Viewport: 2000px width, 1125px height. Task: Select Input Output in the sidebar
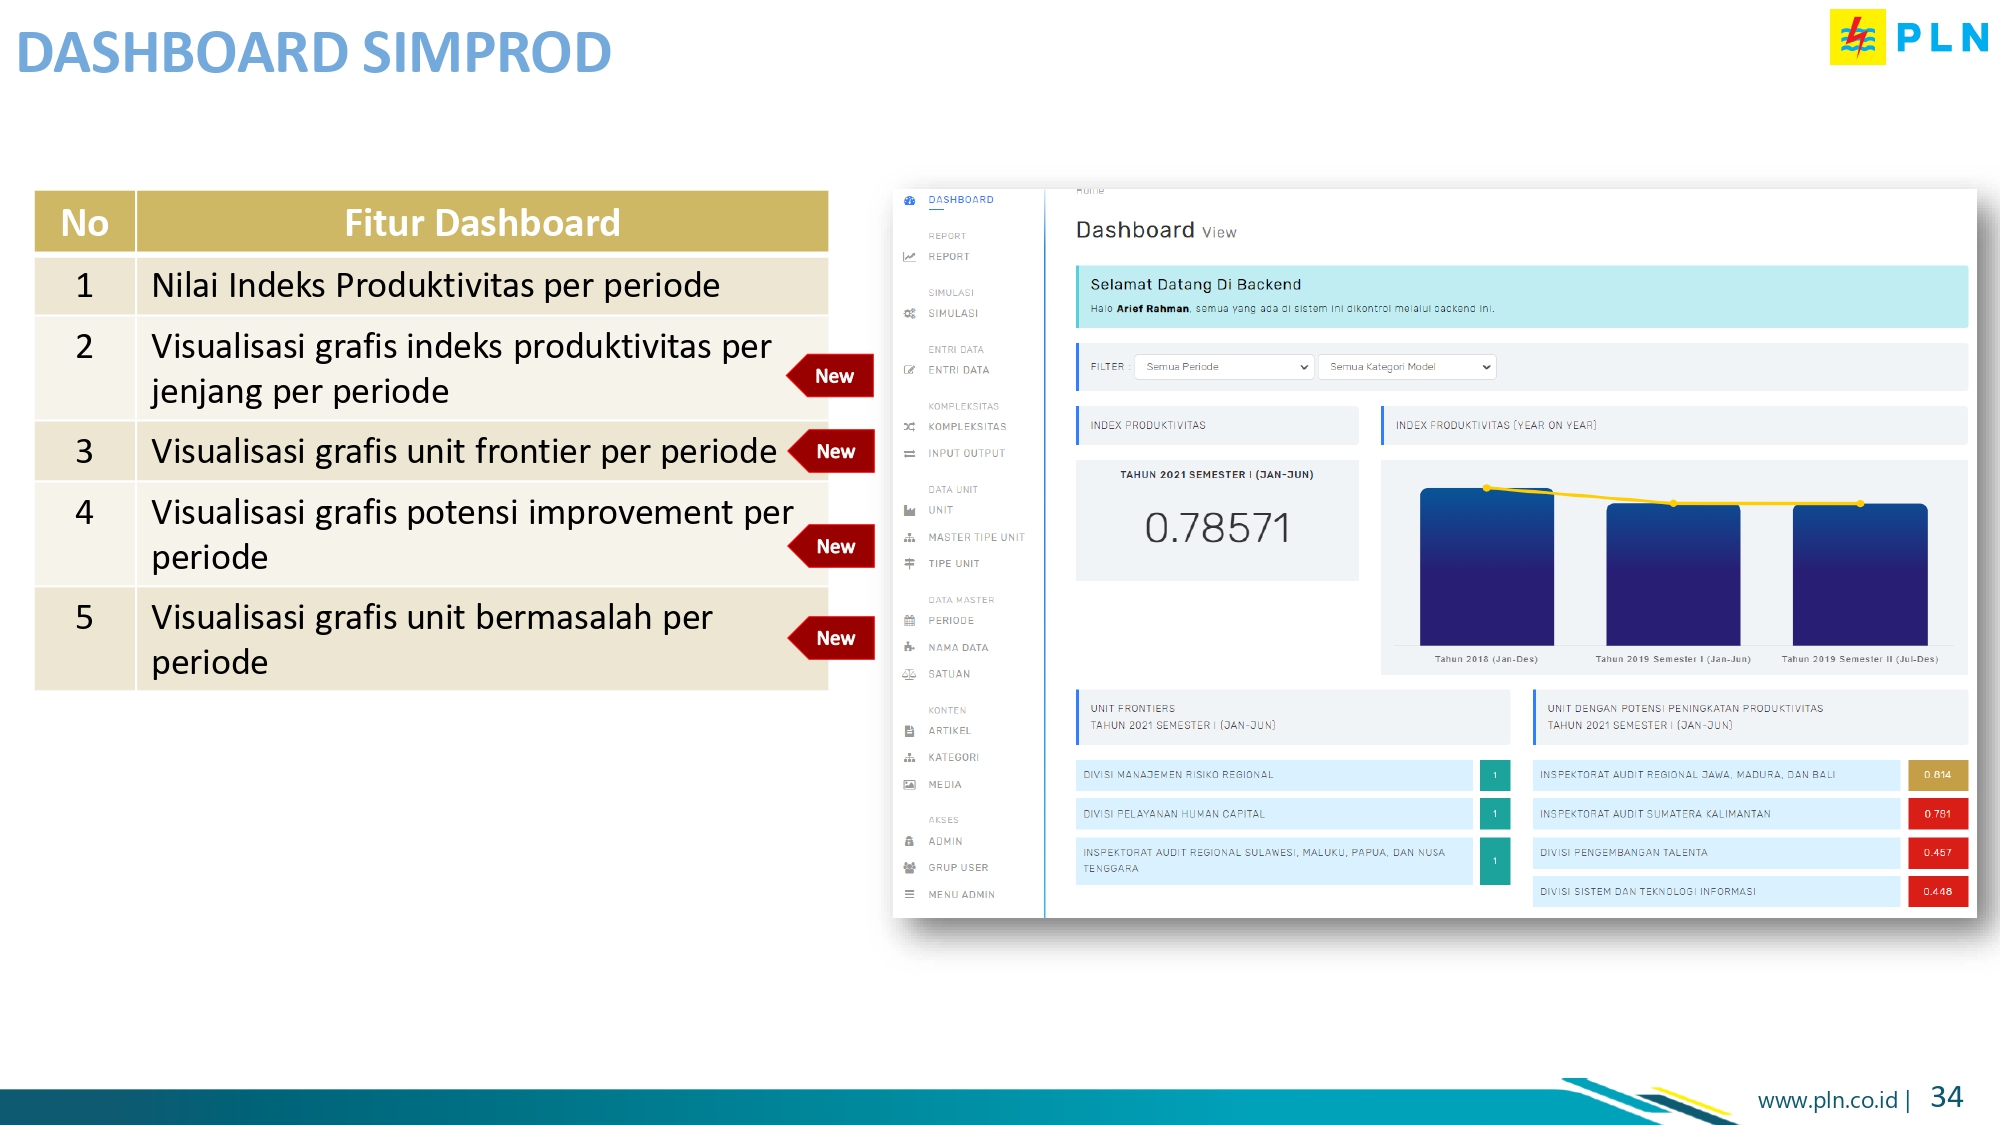click(x=966, y=454)
